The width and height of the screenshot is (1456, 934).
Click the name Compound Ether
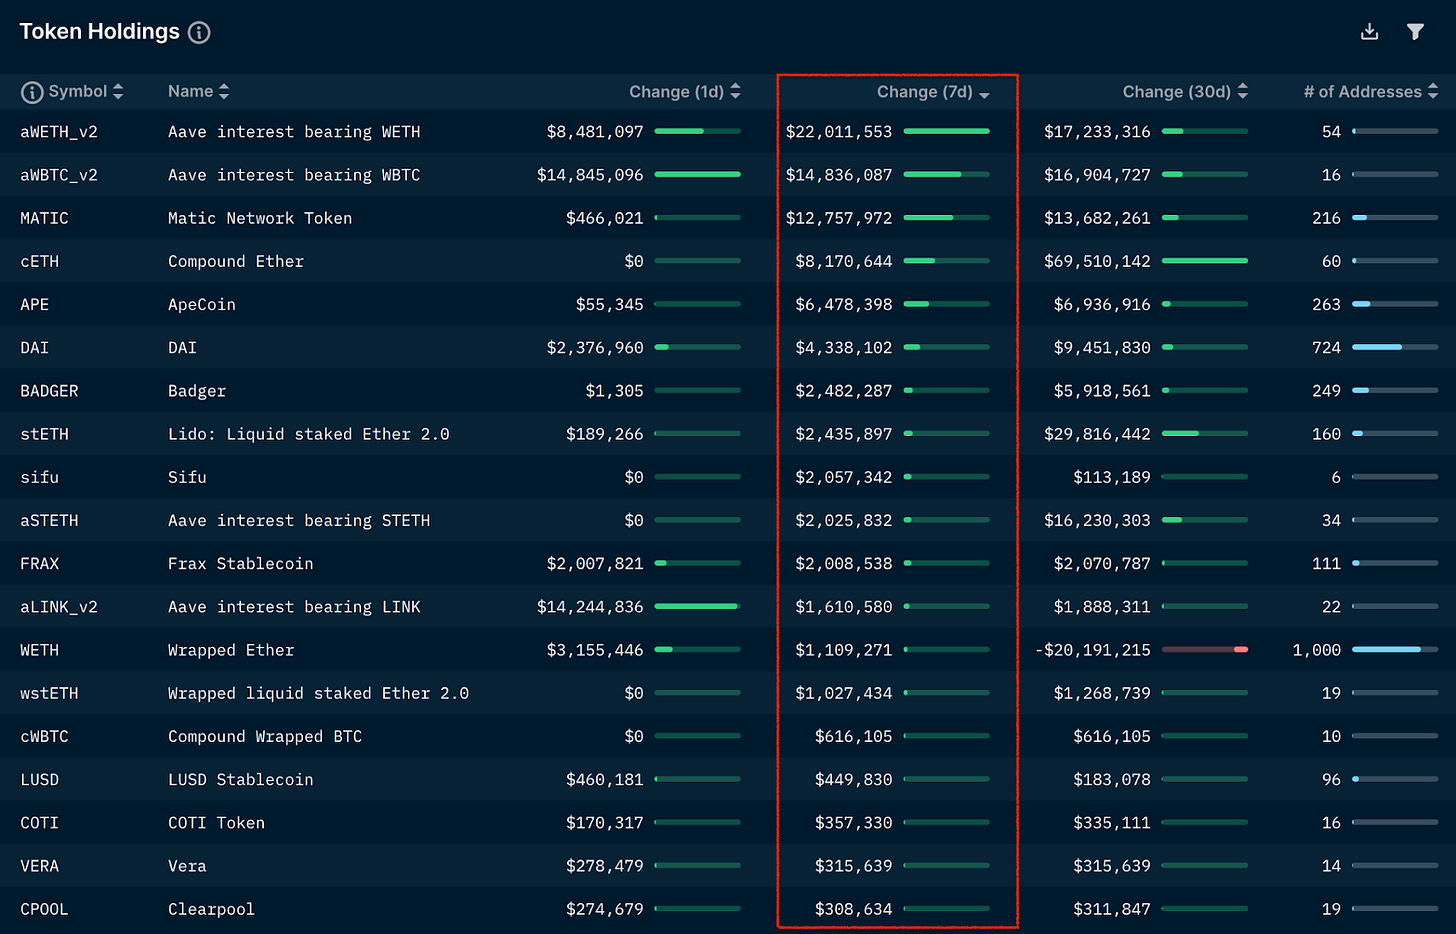[x=236, y=261]
